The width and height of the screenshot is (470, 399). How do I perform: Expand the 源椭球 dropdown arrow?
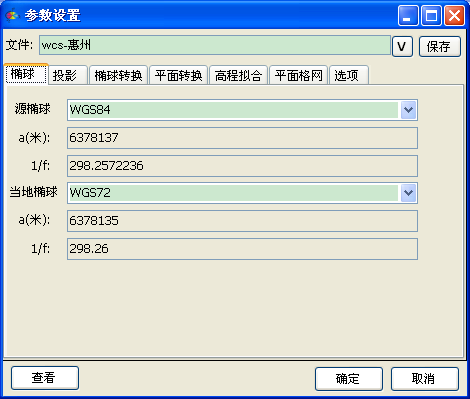tap(408, 110)
